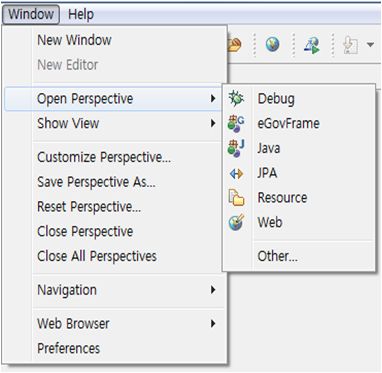This screenshot has height=373, width=382.
Task: Click the globe web browser toolbar icon
Action: click(272, 44)
